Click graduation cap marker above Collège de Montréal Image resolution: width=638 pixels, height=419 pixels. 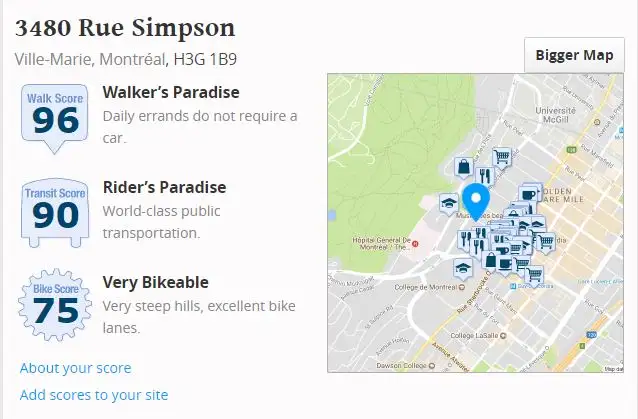[x=461, y=267]
